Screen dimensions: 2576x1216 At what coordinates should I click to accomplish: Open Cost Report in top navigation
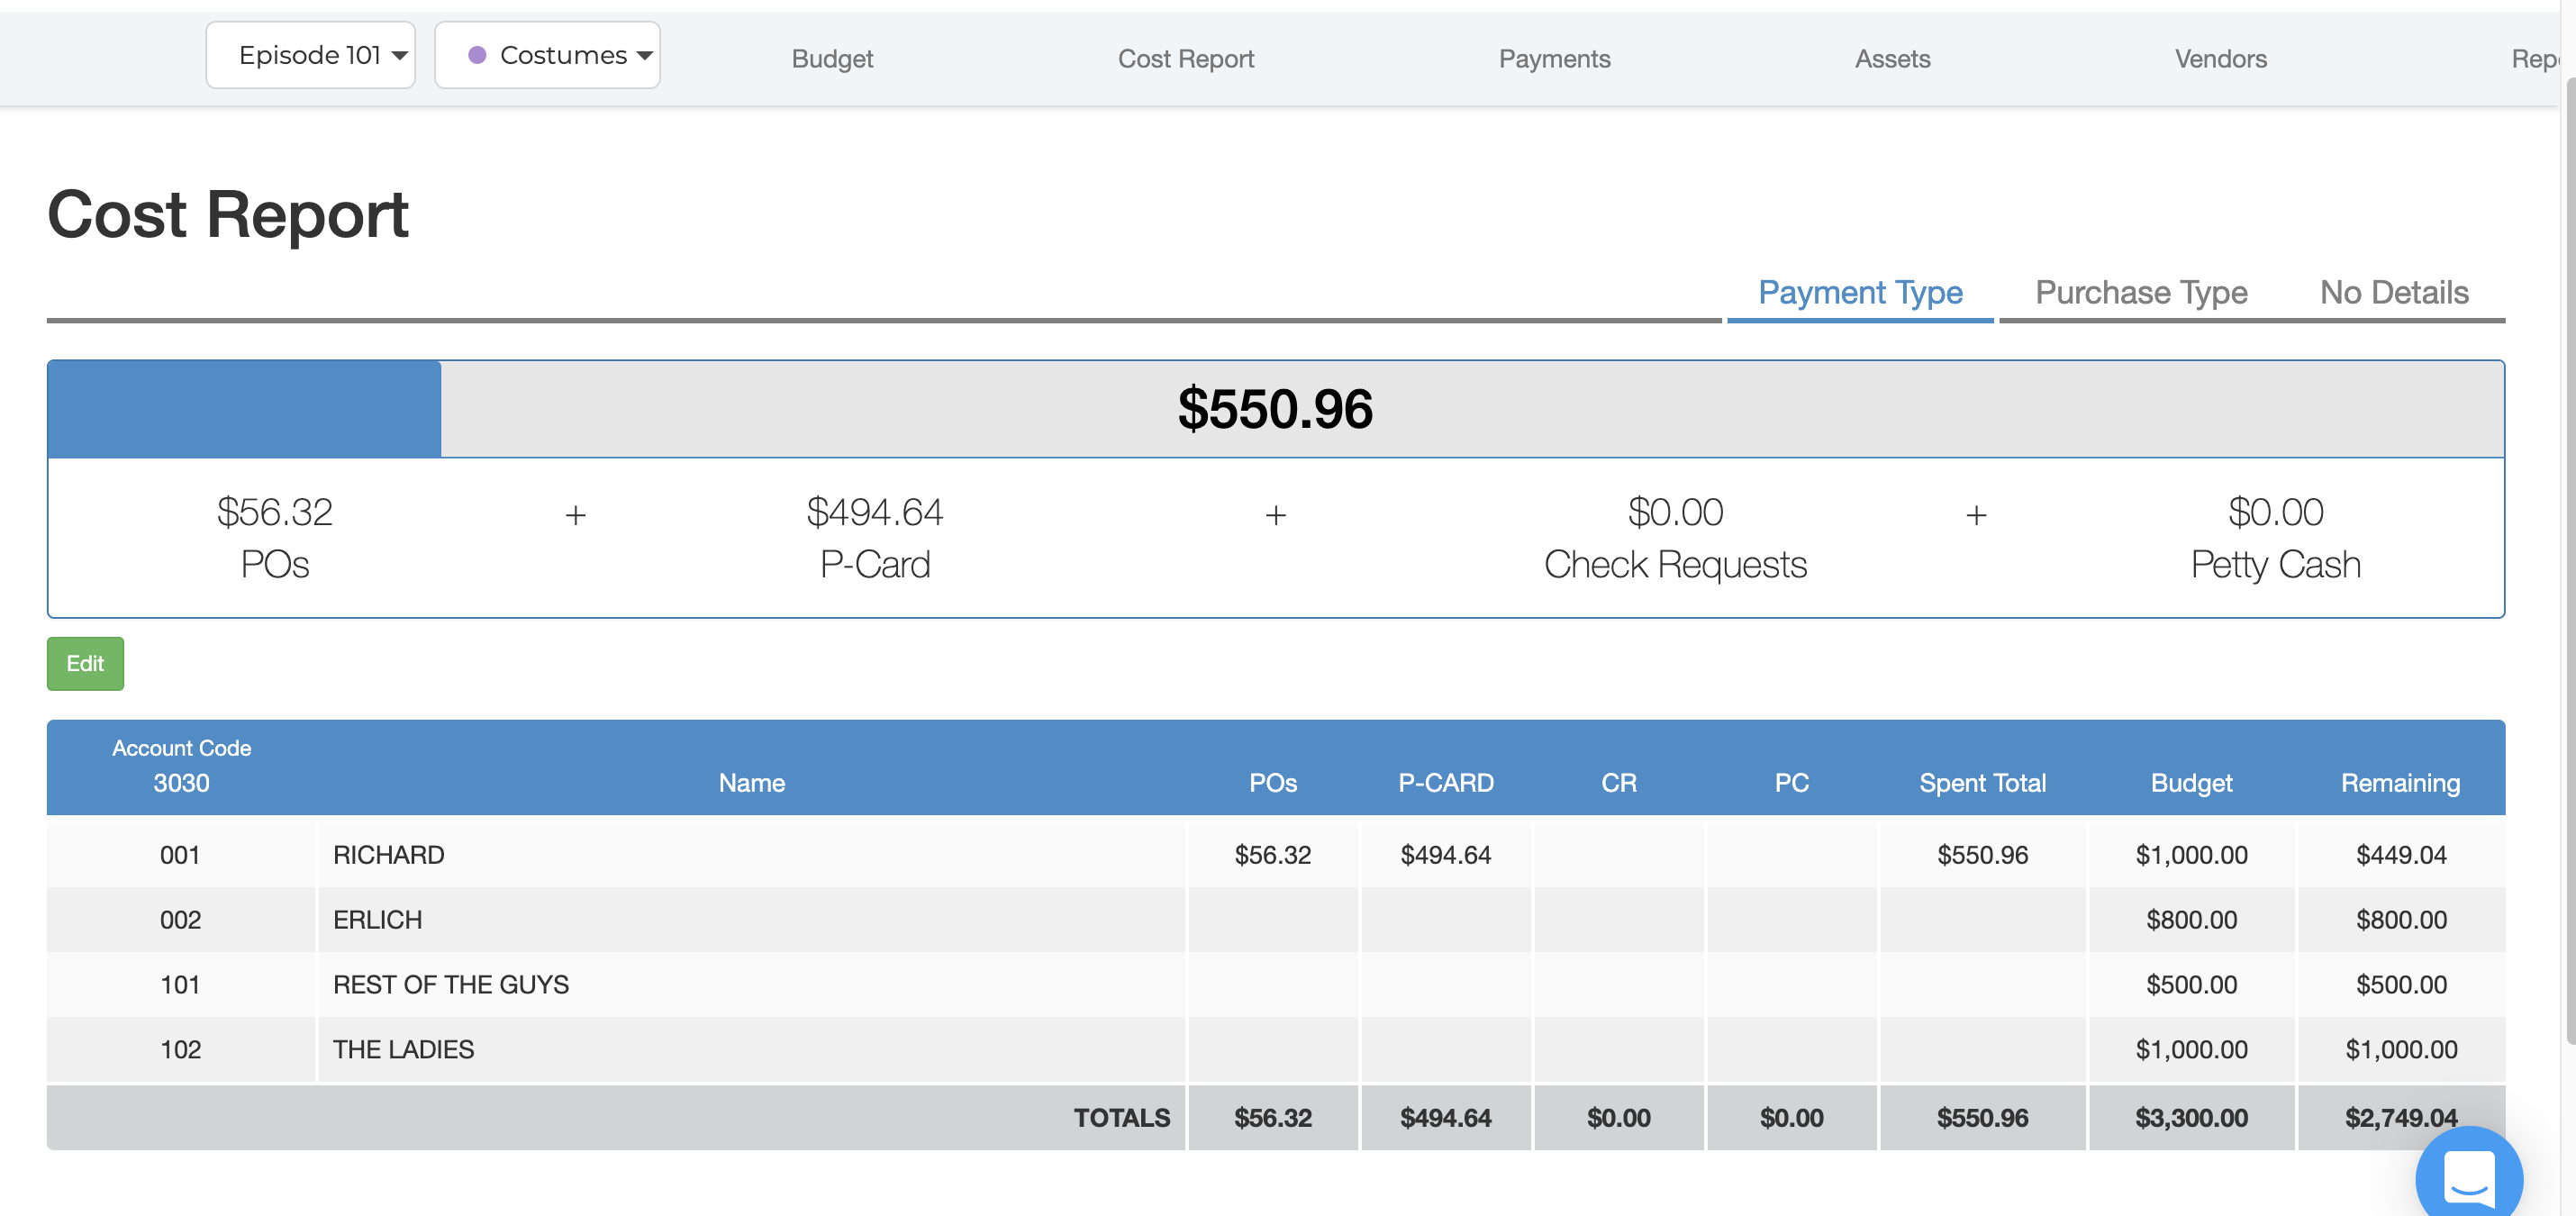point(1185,59)
